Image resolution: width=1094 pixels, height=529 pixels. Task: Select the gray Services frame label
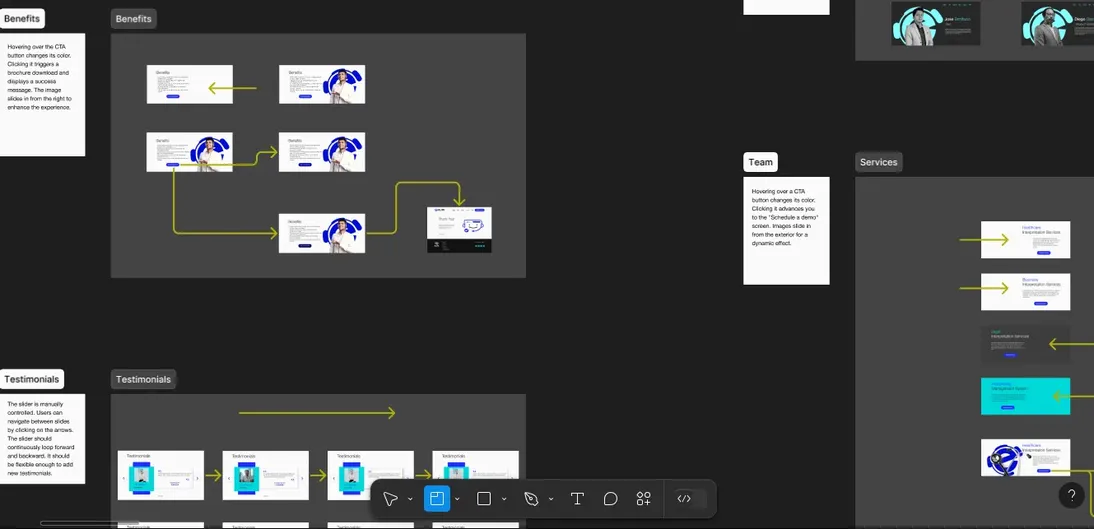click(x=878, y=162)
